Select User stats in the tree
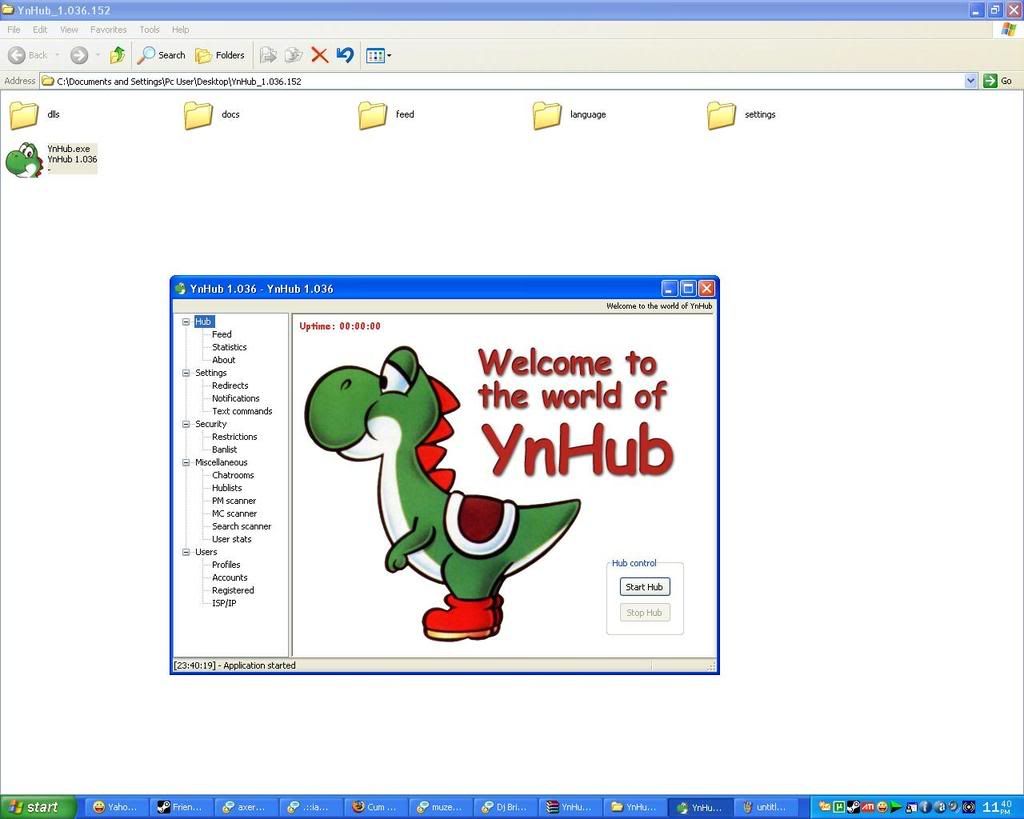The width and height of the screenshot is (1024, 819). (x=232, y=539)
